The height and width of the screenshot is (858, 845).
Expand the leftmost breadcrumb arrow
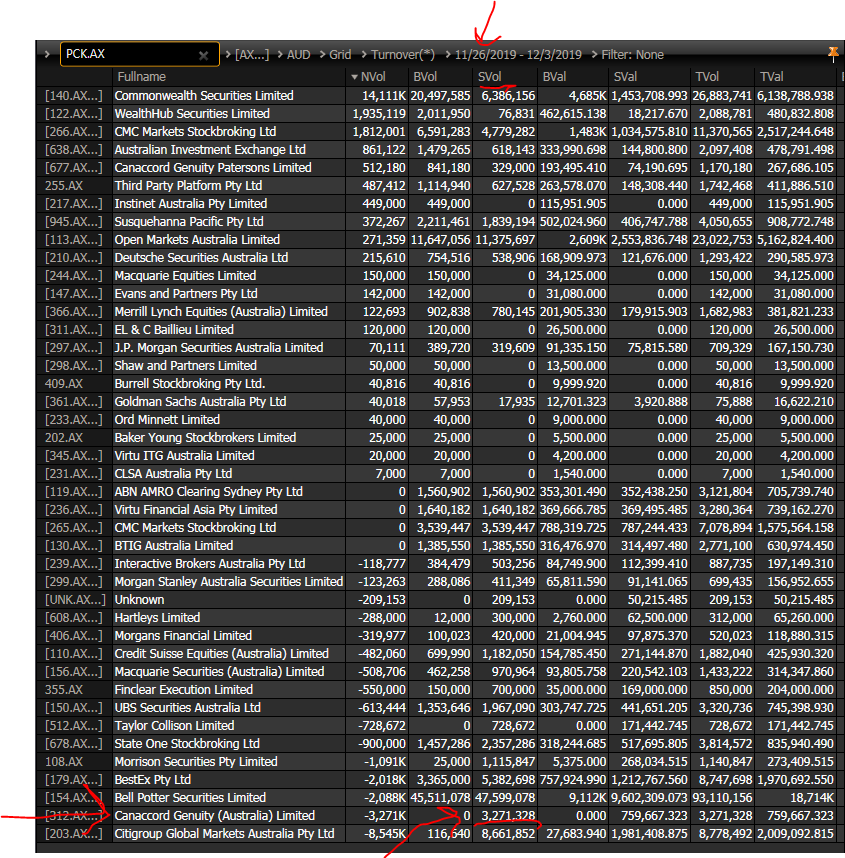[47, 54]
